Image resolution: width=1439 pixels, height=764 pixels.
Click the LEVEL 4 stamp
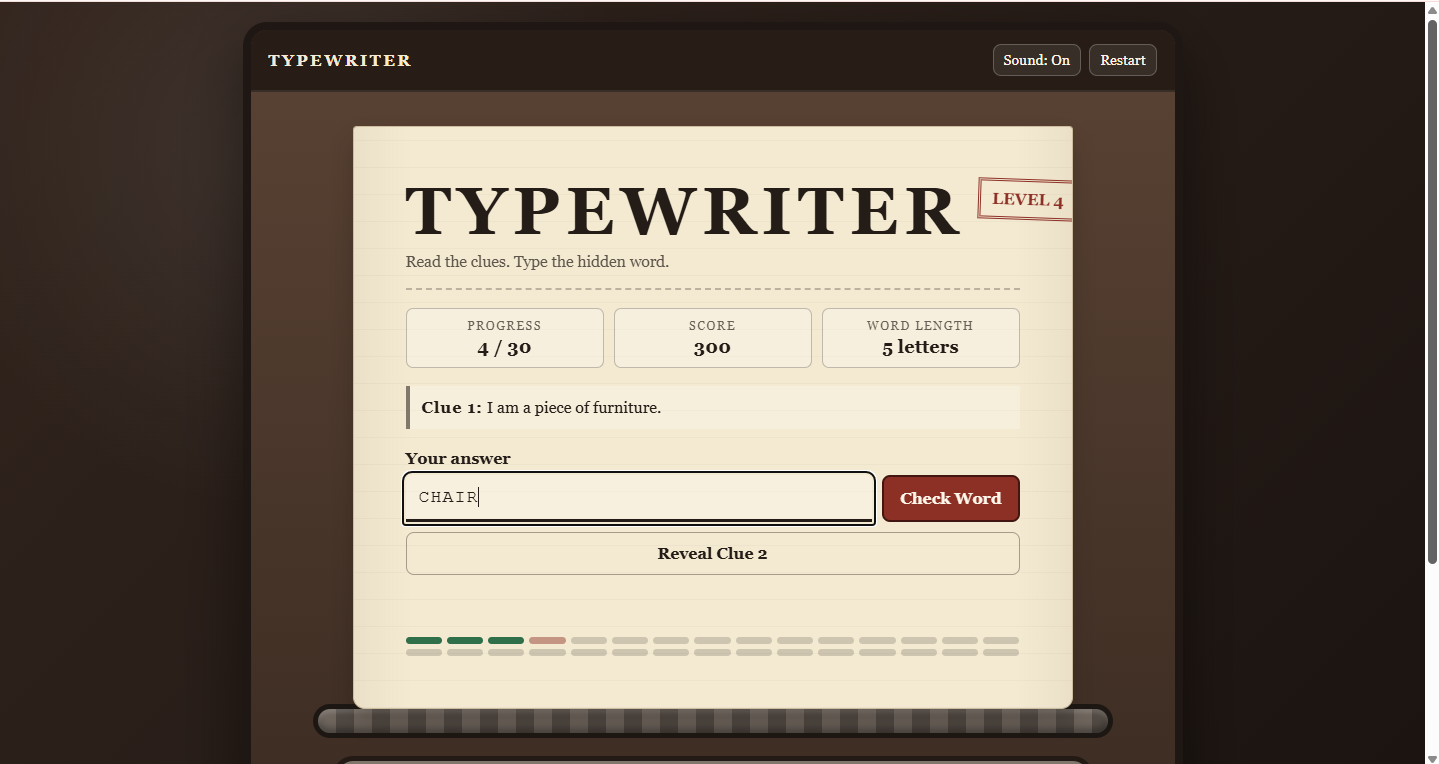(1026, 200)
